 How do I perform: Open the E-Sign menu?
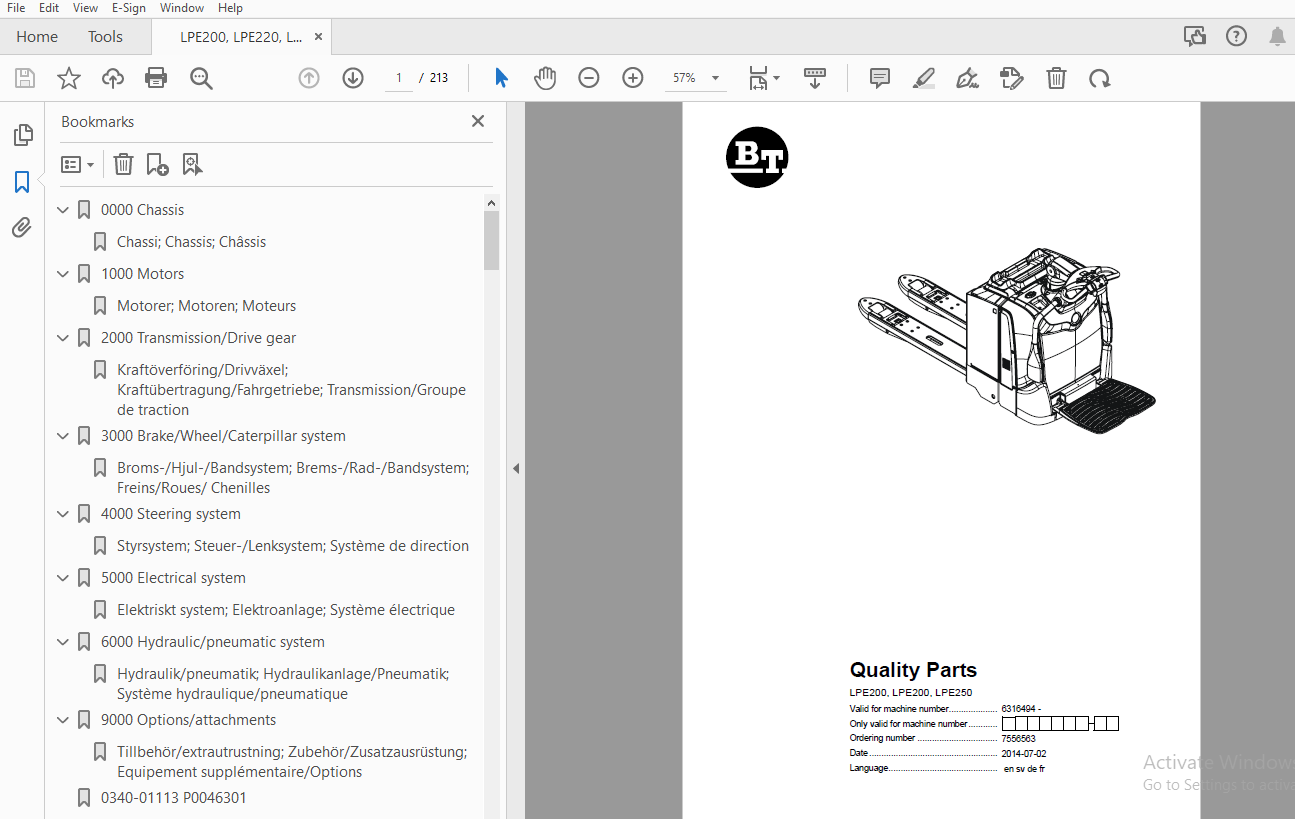[x=129, y=8]
